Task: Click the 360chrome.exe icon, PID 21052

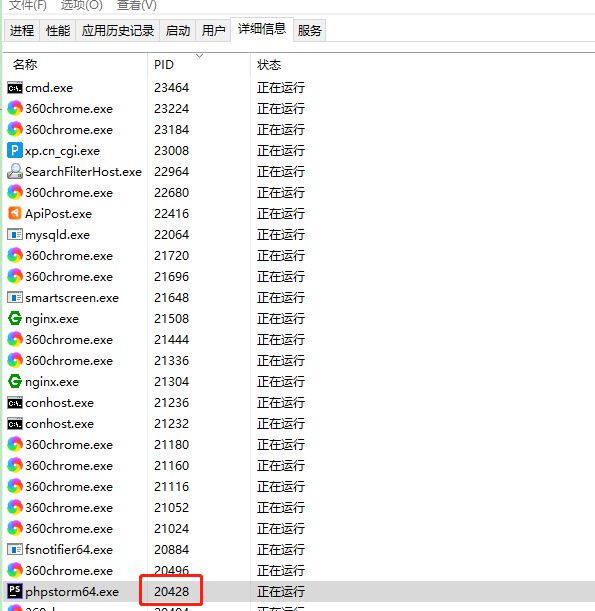Action: (15, 507)
